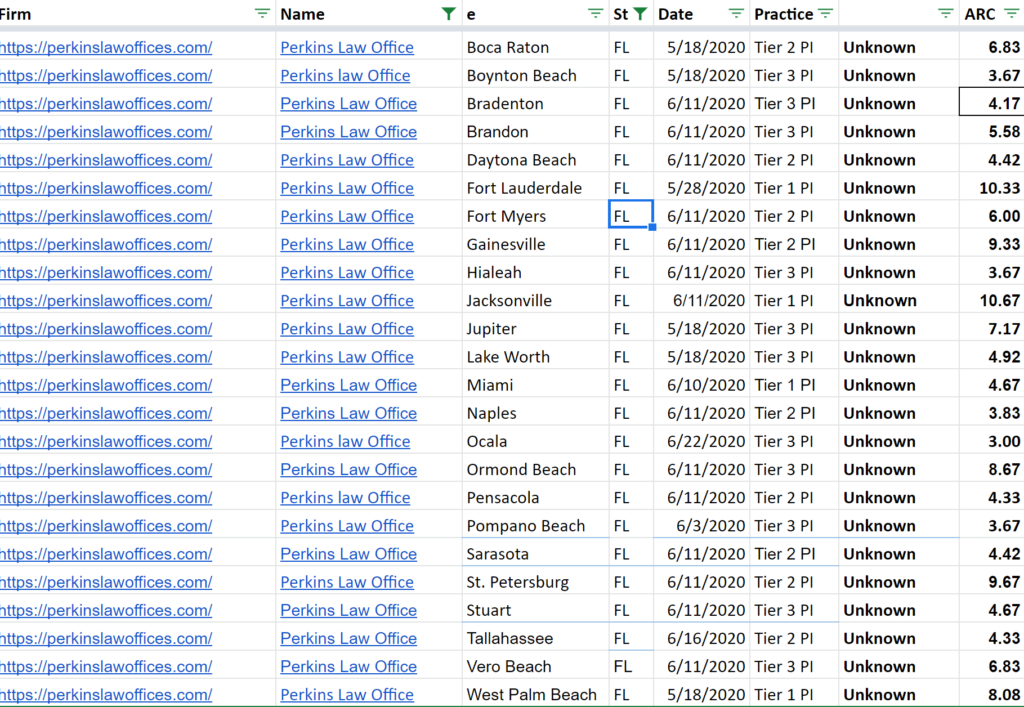The height and width of the screenshot is (707, 1024).
Task: Select the ARC value 10.33
Action: tap(992, 188)
